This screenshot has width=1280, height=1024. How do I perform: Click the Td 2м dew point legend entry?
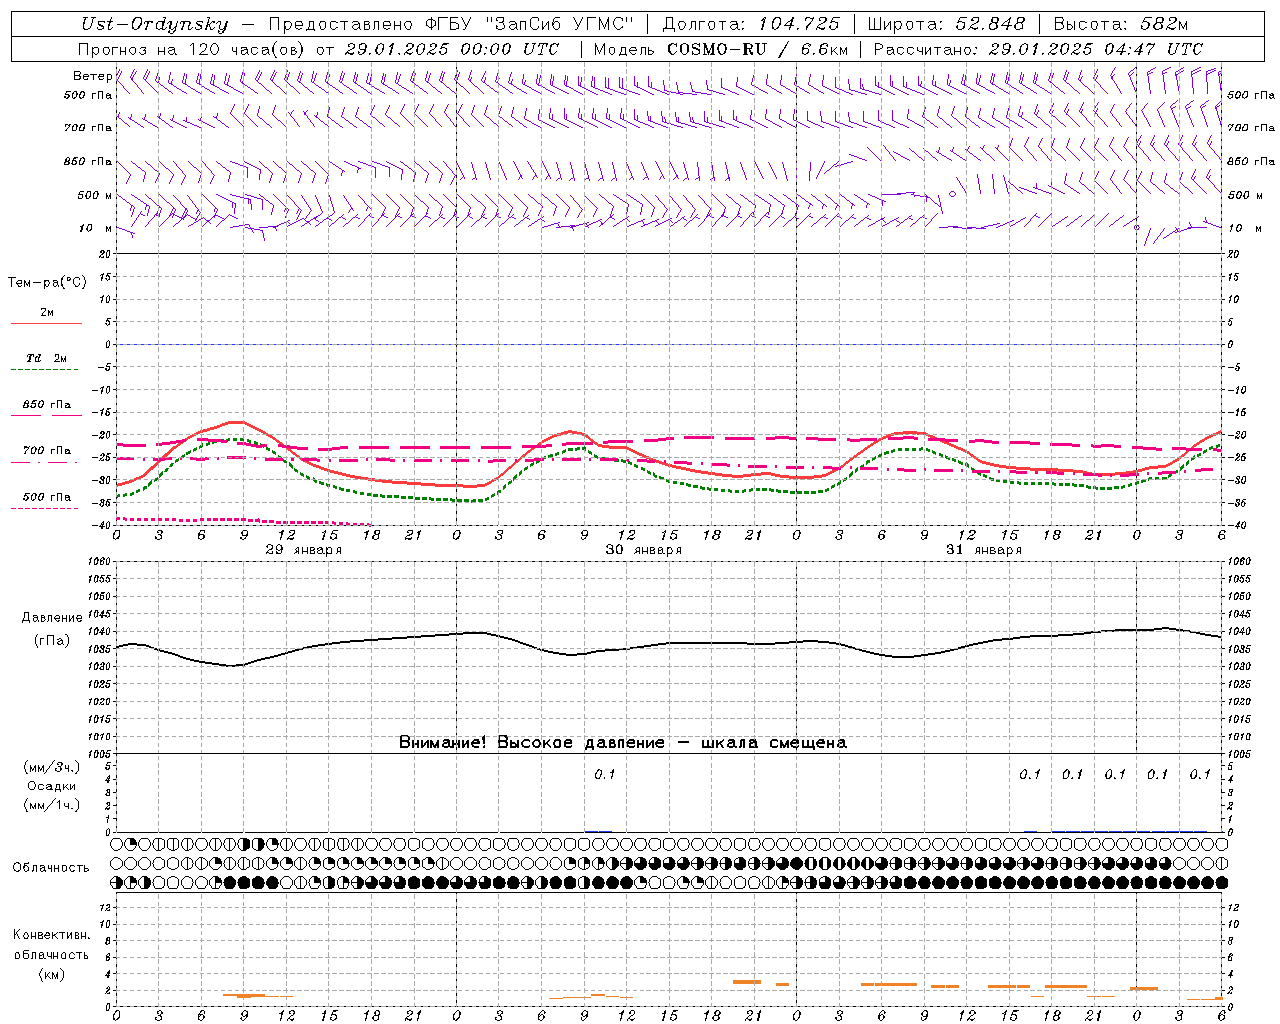click(x=46, y=358)
